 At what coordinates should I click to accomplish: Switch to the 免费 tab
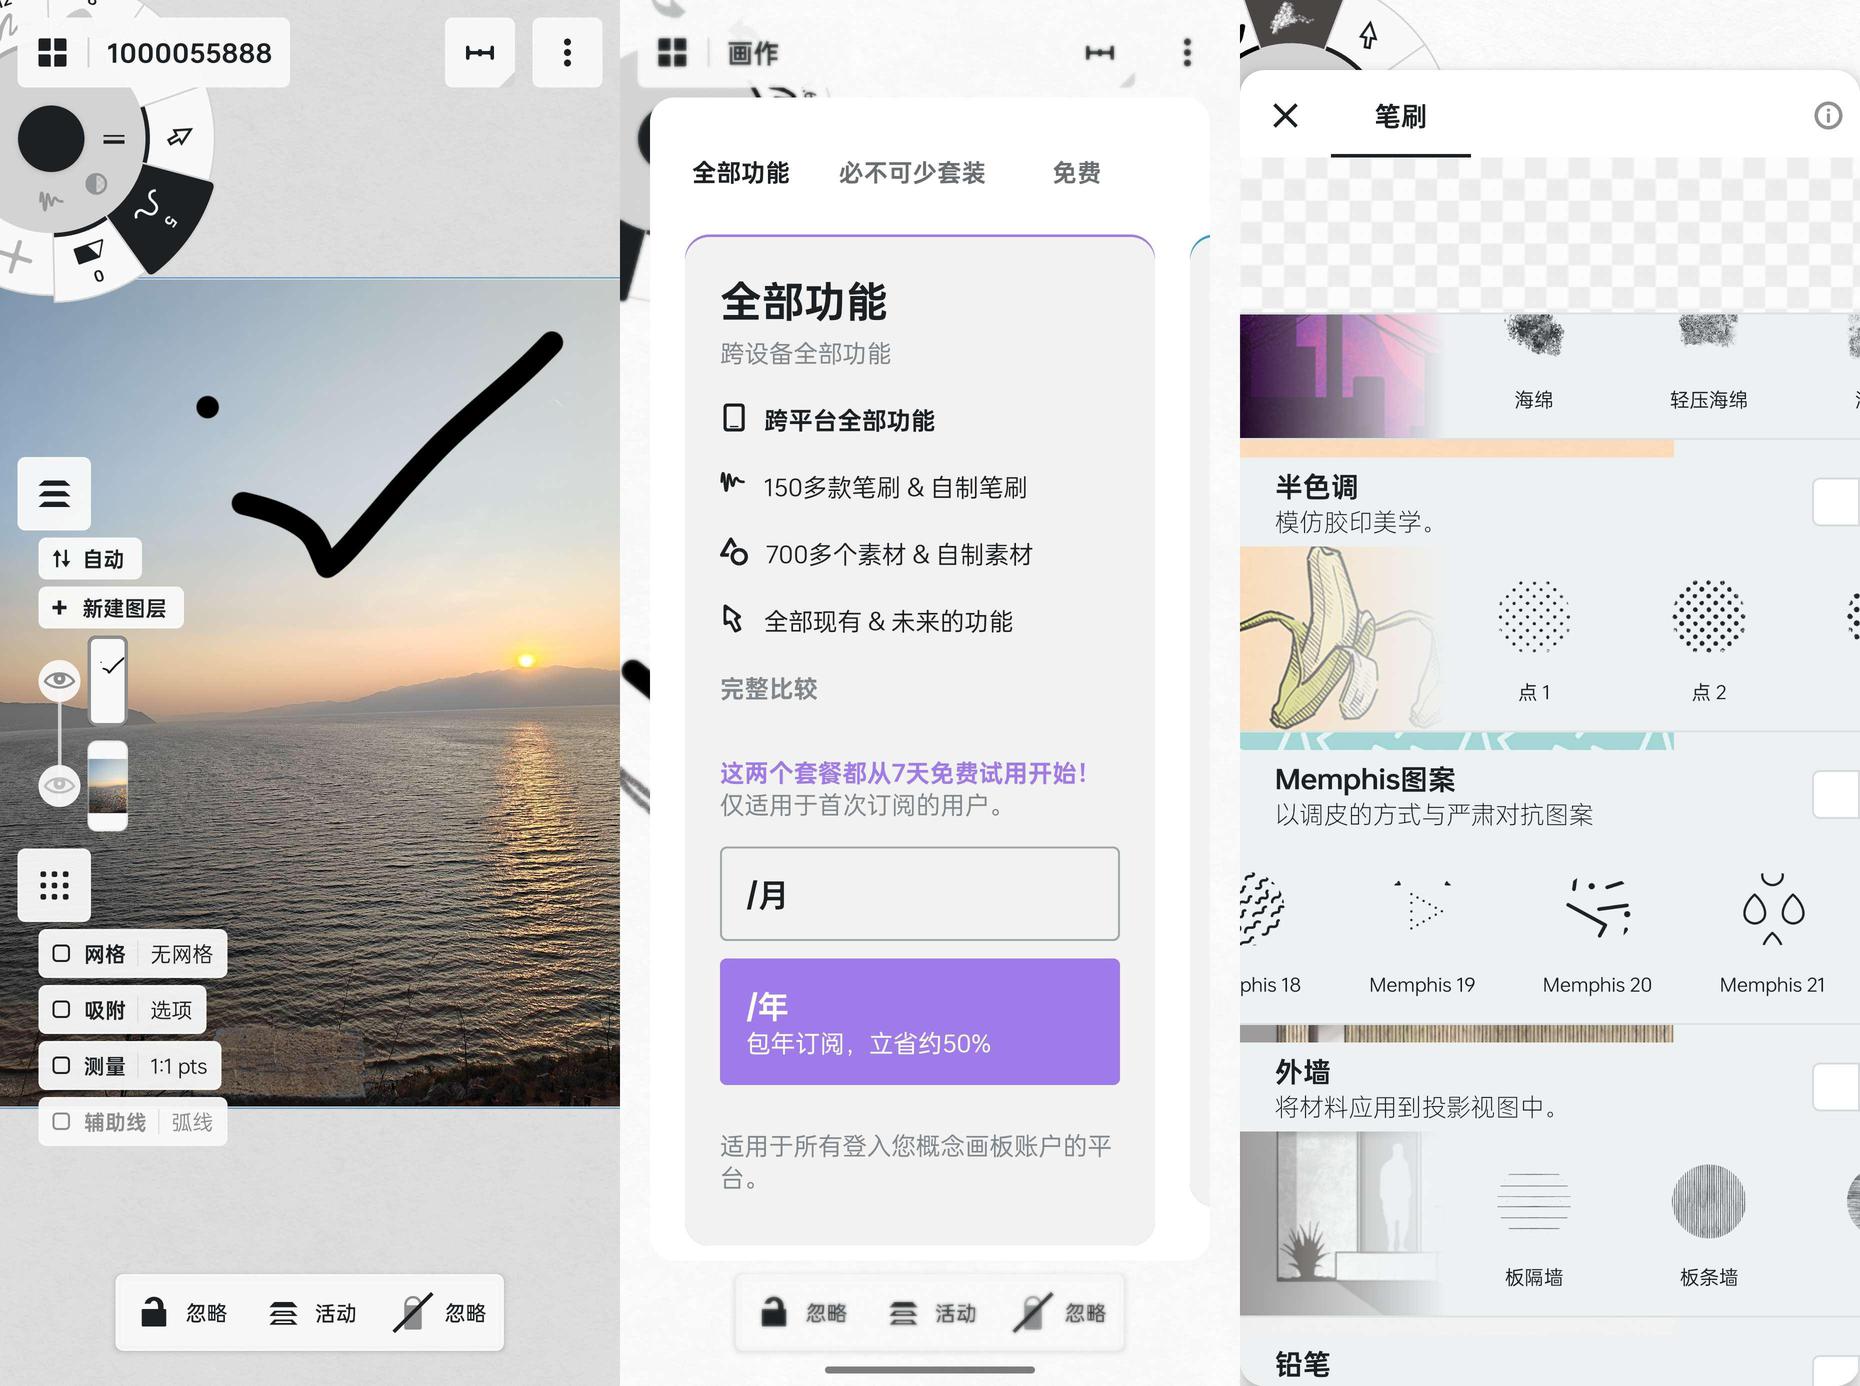[1076, 173]
